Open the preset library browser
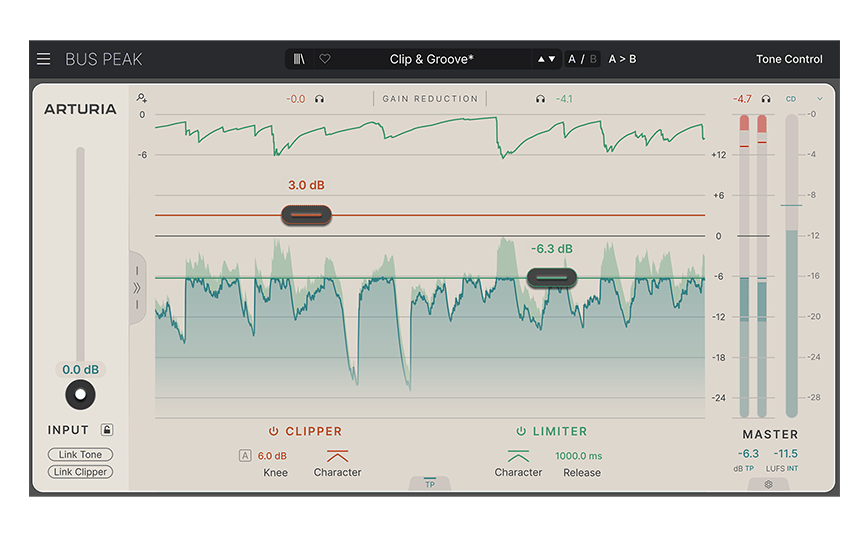The image size is (867, 558). pyautogui.click(x=300, y=59)
